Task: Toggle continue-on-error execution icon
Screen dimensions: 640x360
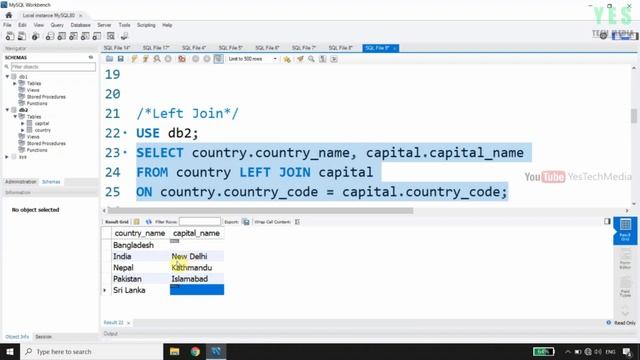Action: (182, 59)
